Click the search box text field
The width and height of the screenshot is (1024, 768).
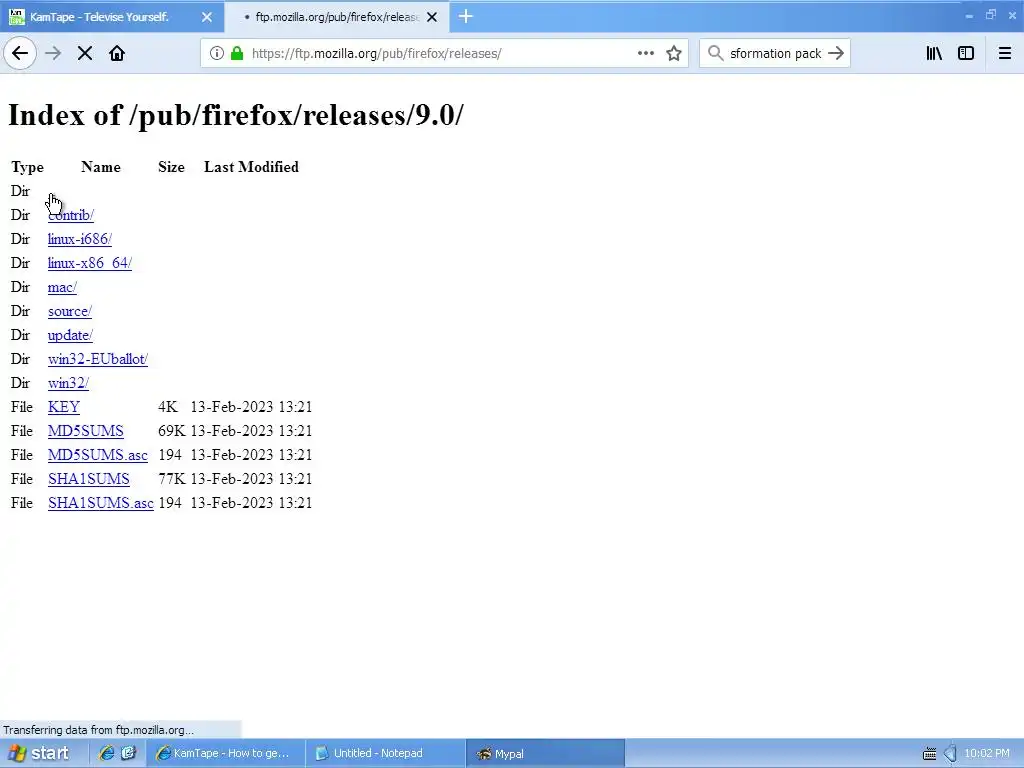click(x=775, y=54)
